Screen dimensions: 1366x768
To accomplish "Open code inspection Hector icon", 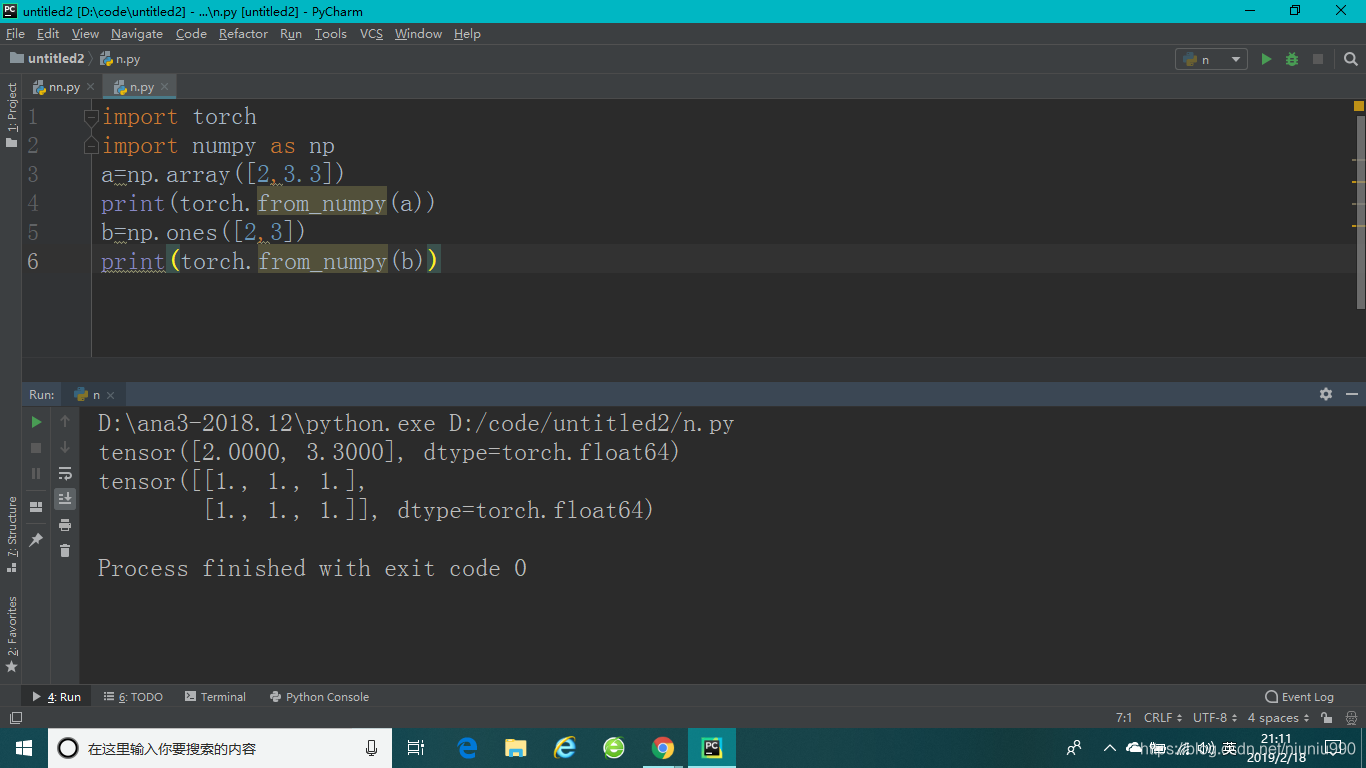I will pos(1349,718).
